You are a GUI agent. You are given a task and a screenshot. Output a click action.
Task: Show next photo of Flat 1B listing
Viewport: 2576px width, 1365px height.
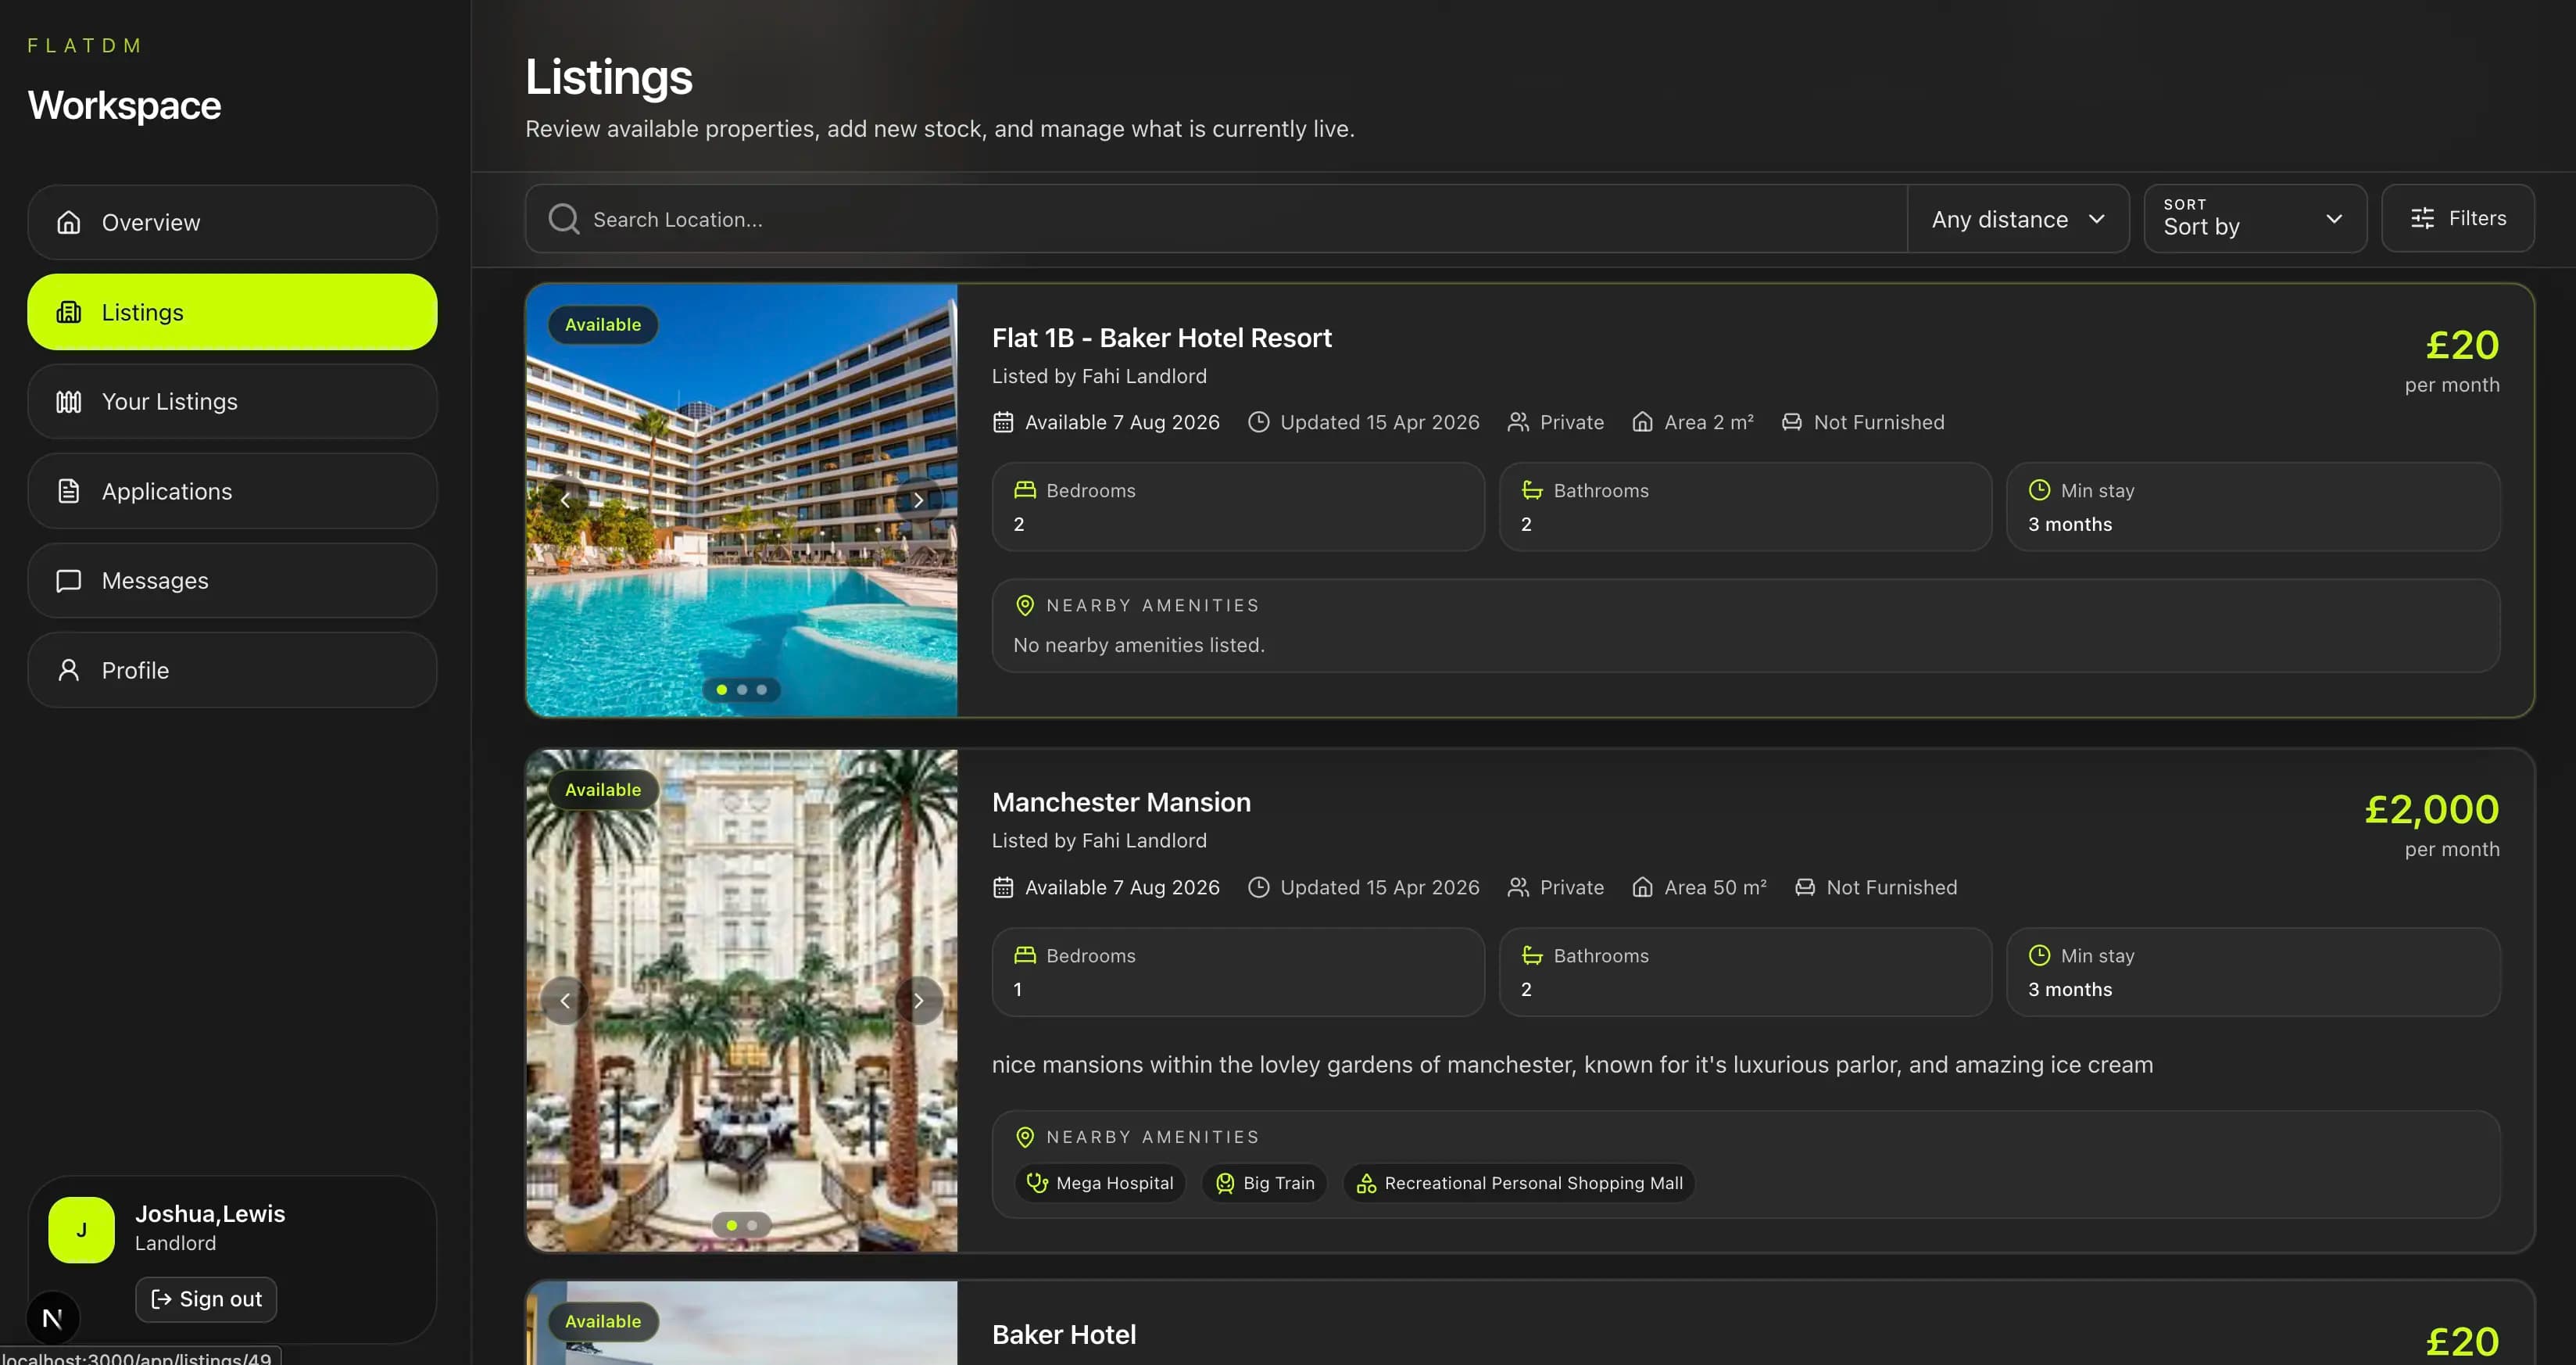click(918, 500)
